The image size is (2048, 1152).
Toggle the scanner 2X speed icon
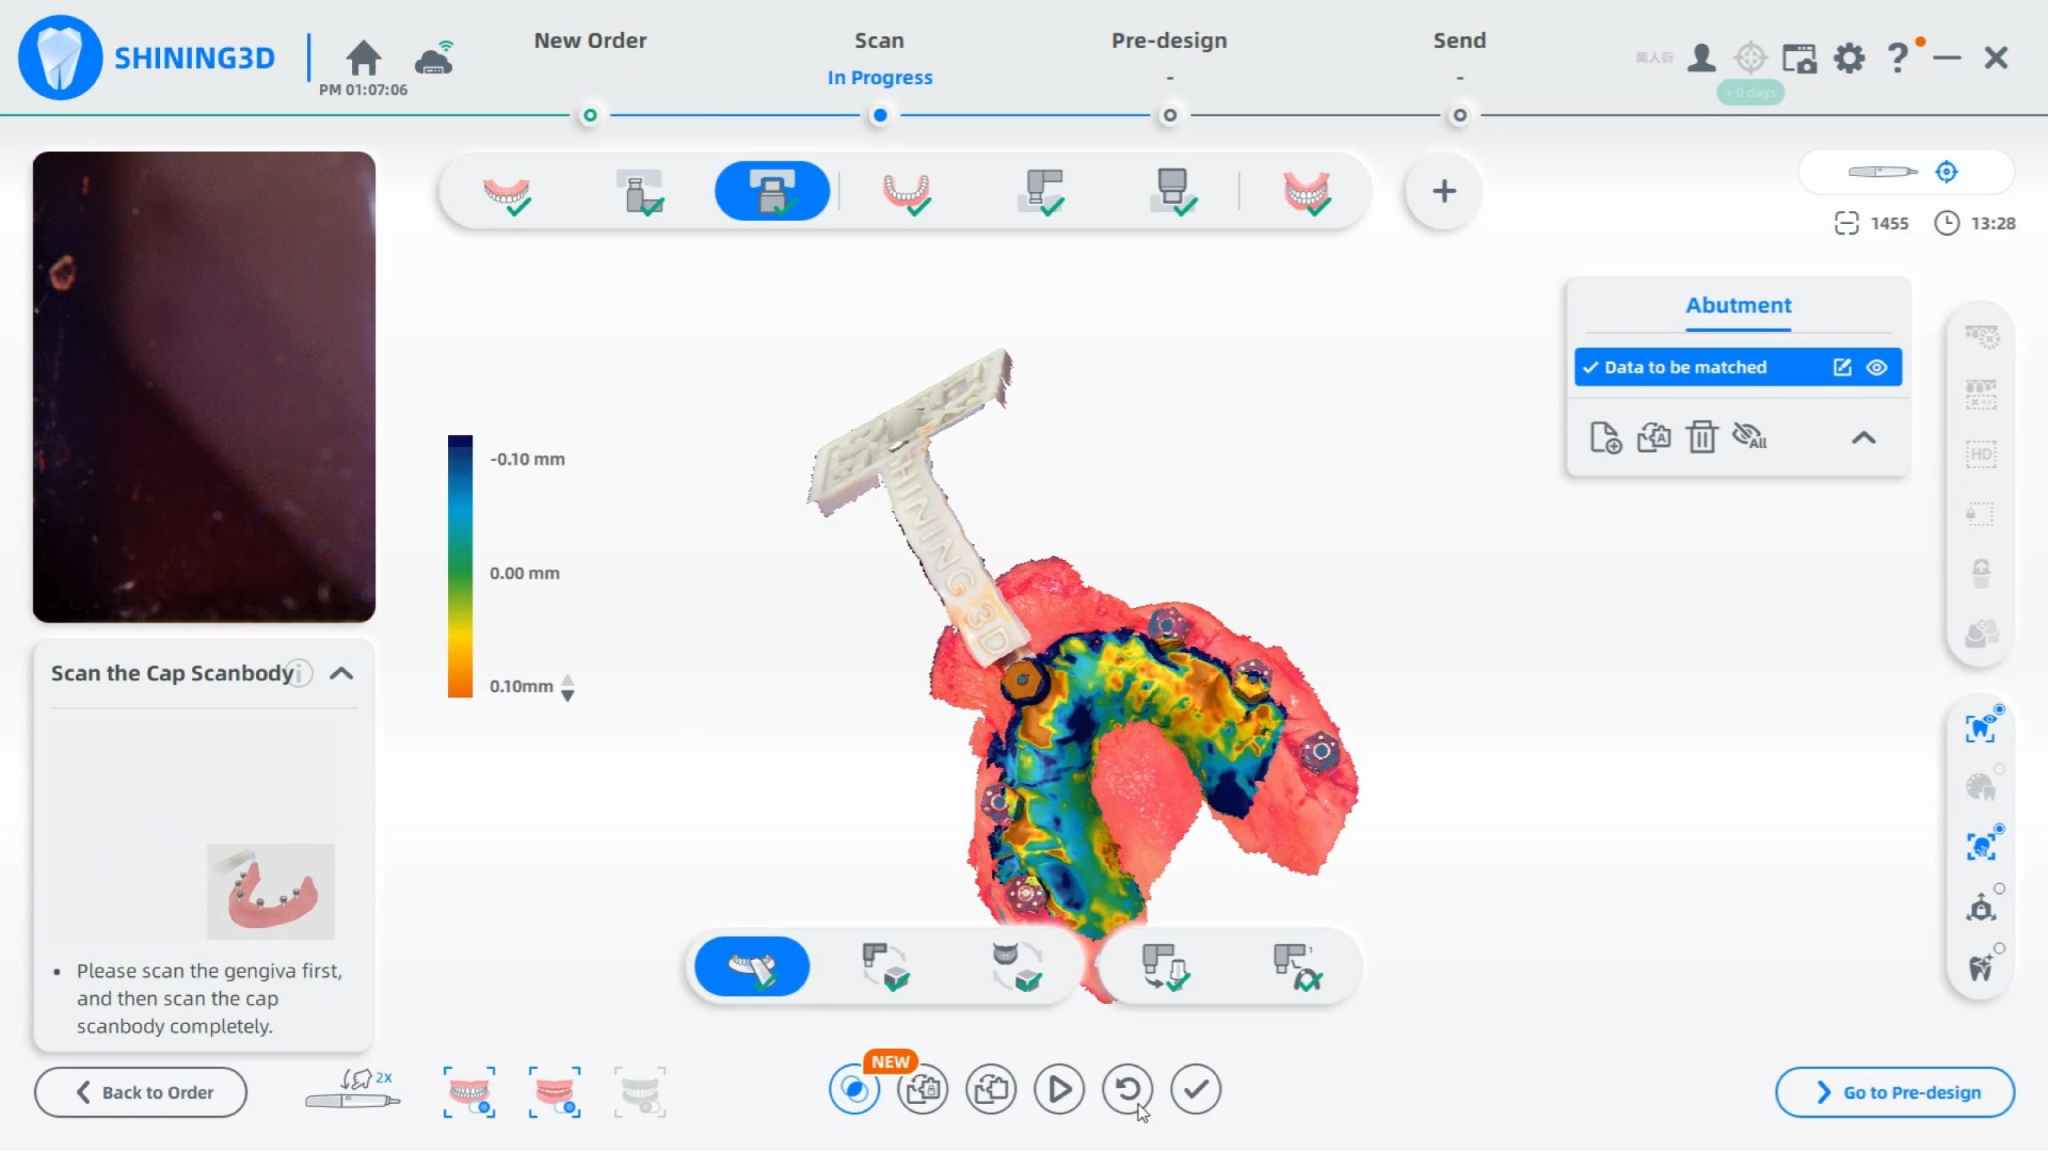tap(353, 1091)
